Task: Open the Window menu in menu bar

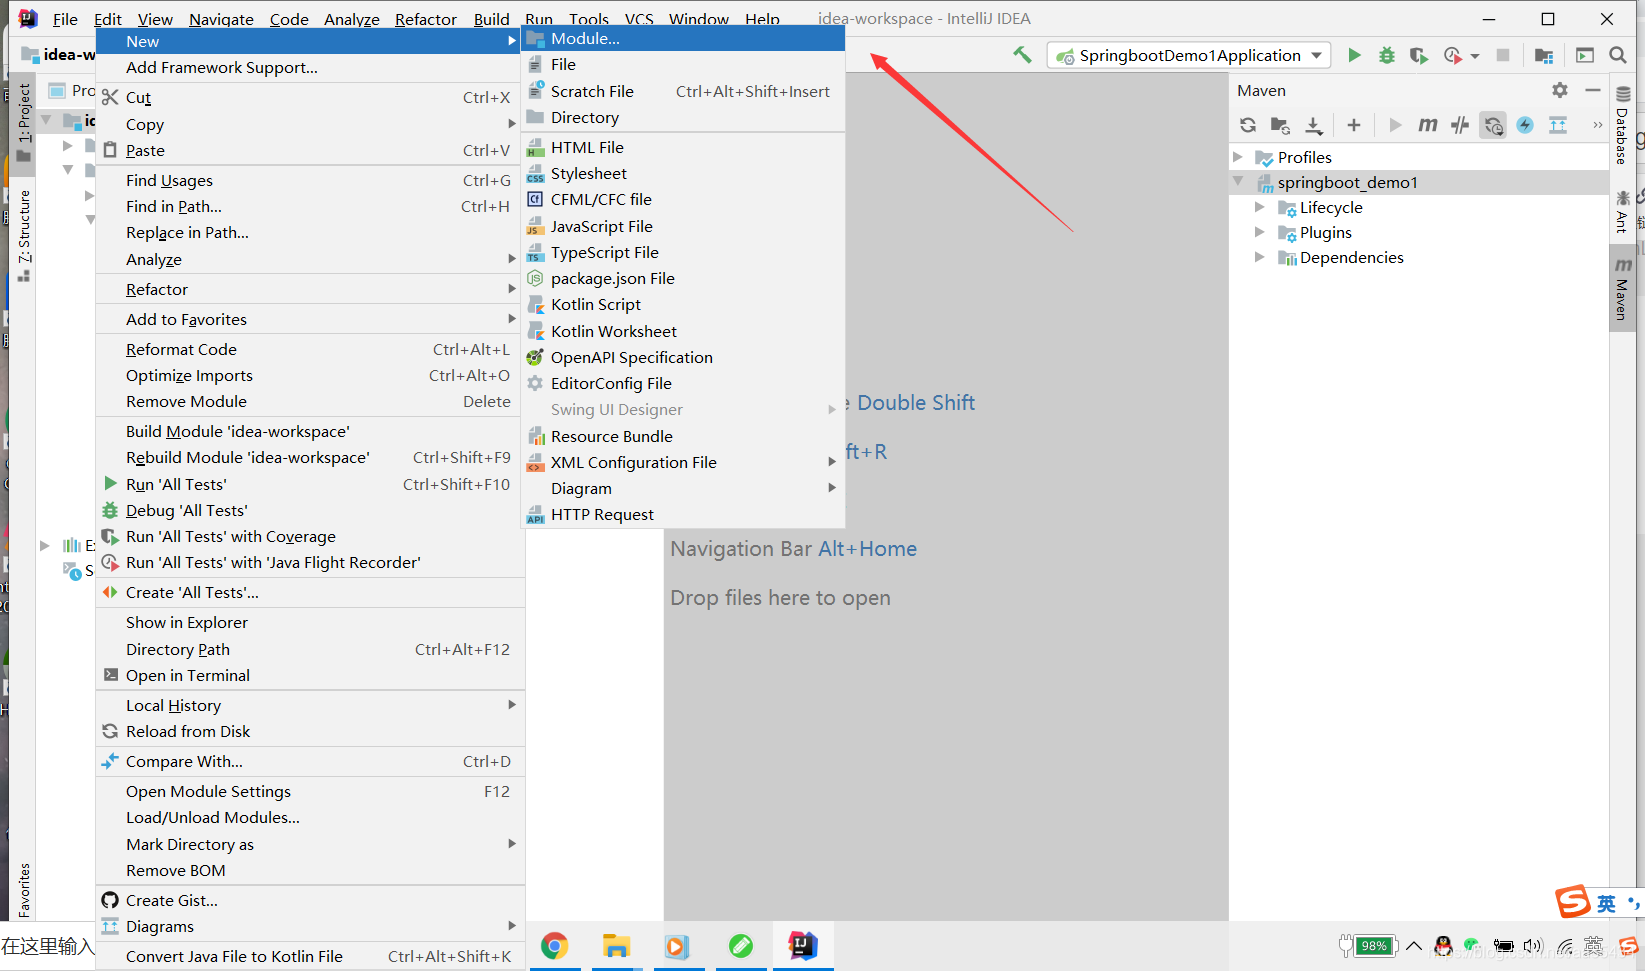Action: 698,19
